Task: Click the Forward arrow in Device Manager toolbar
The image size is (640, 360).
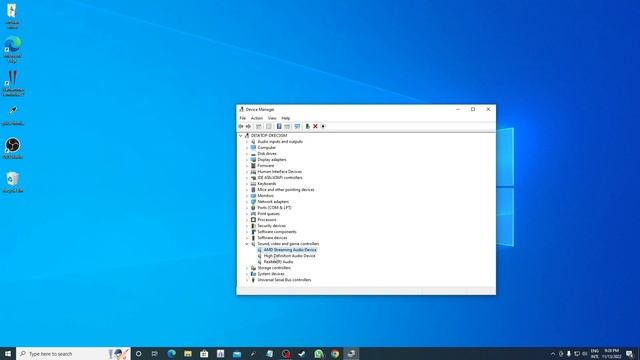Action: pos(248,127)
